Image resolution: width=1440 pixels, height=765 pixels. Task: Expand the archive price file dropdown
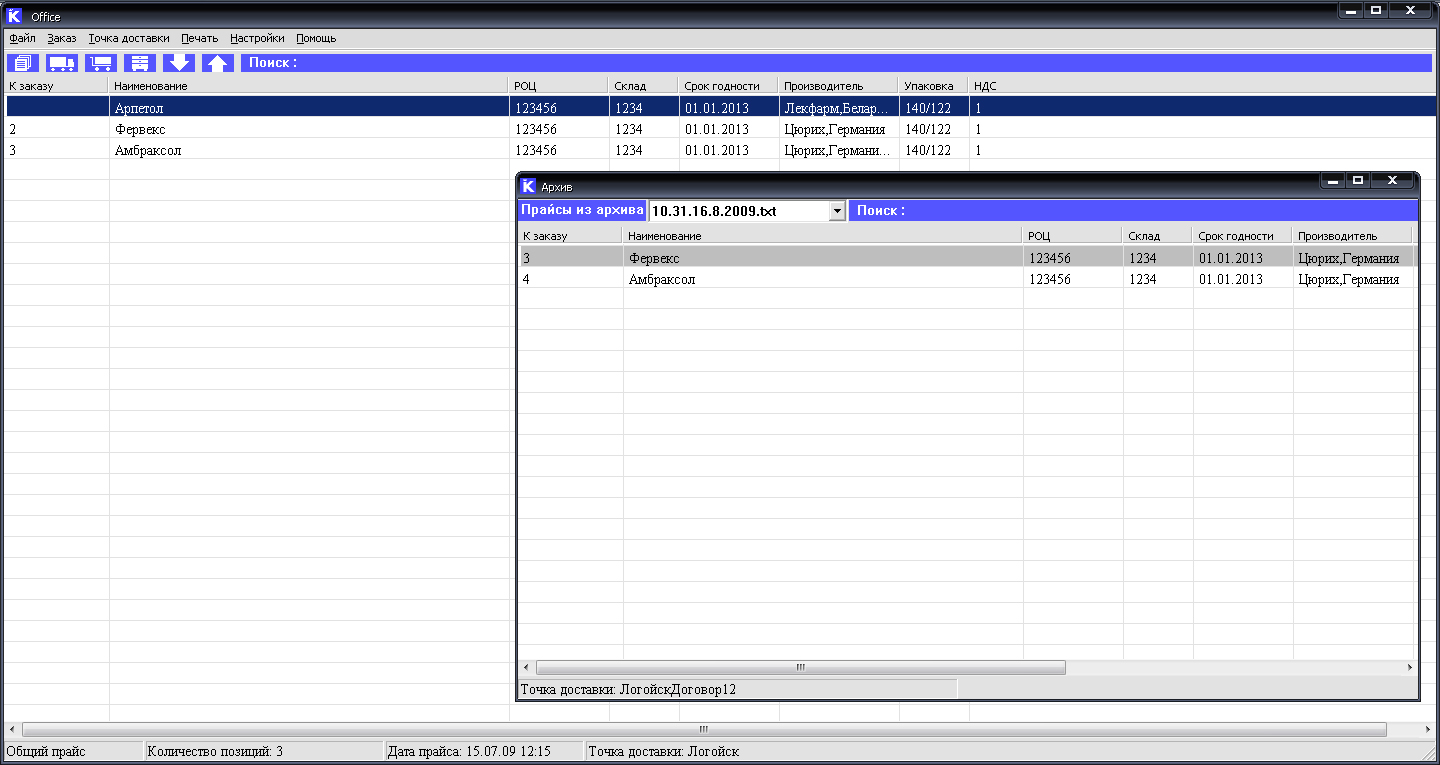click(837, 211)
